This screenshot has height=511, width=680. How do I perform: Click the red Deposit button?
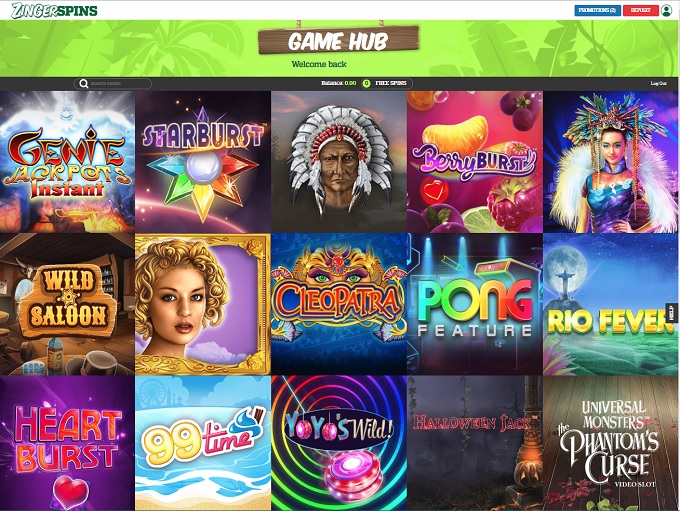tap(641, 10)
